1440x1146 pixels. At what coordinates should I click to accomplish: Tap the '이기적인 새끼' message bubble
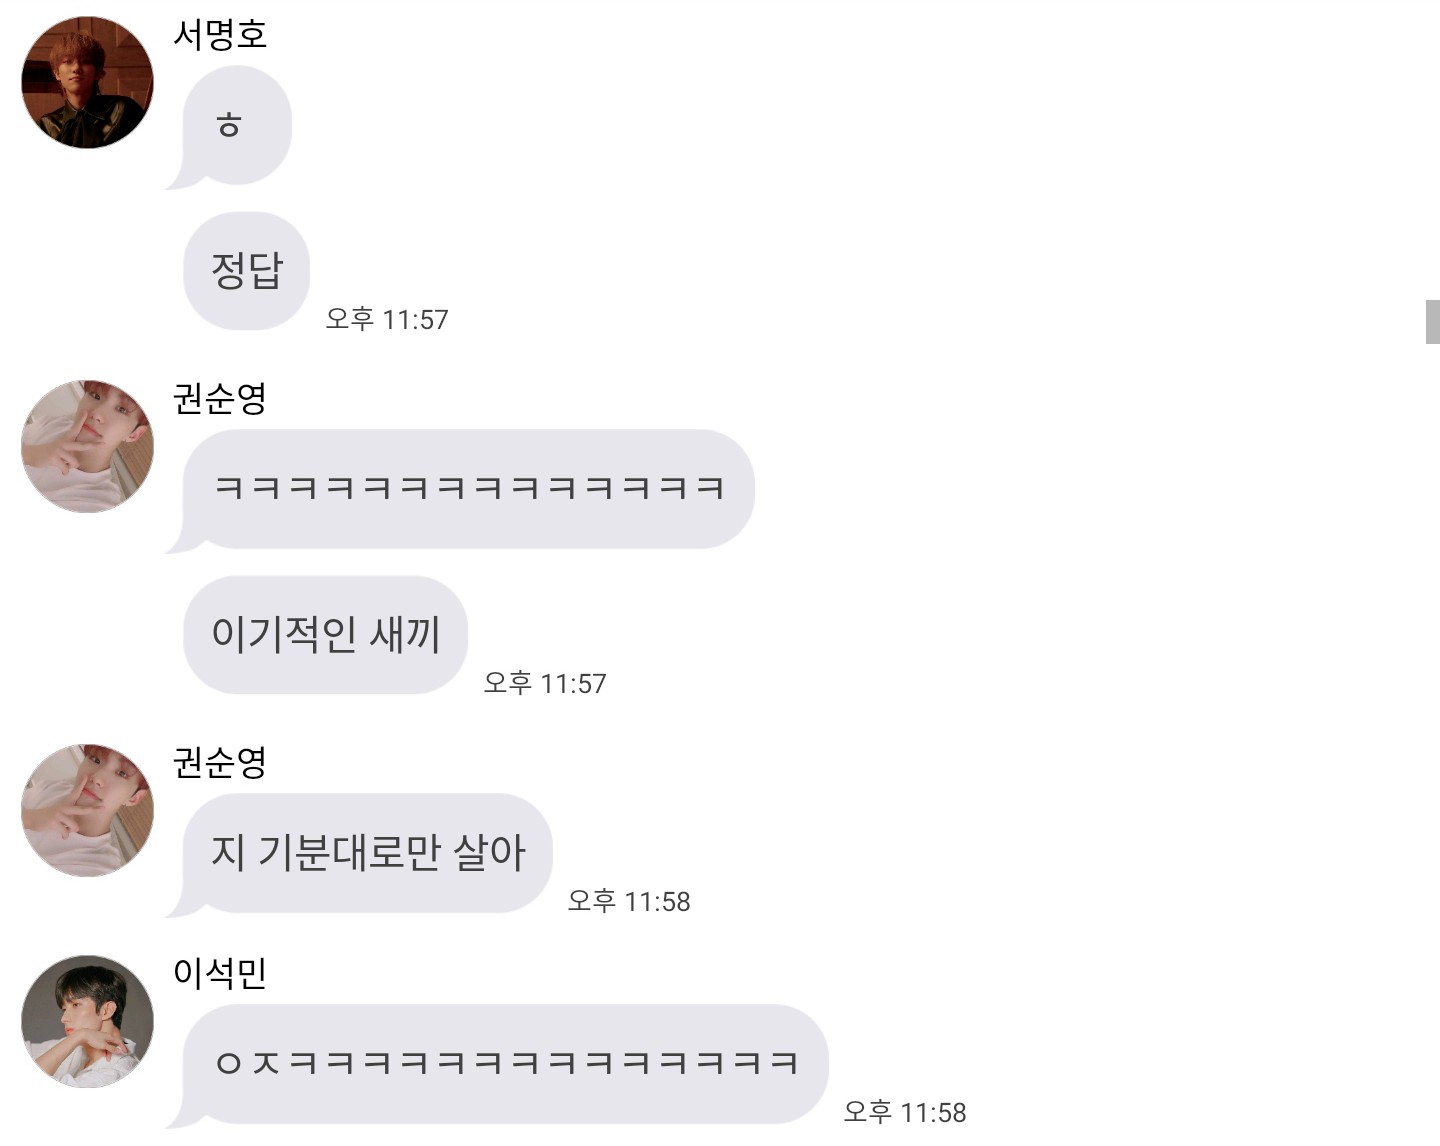click(326, 635)
